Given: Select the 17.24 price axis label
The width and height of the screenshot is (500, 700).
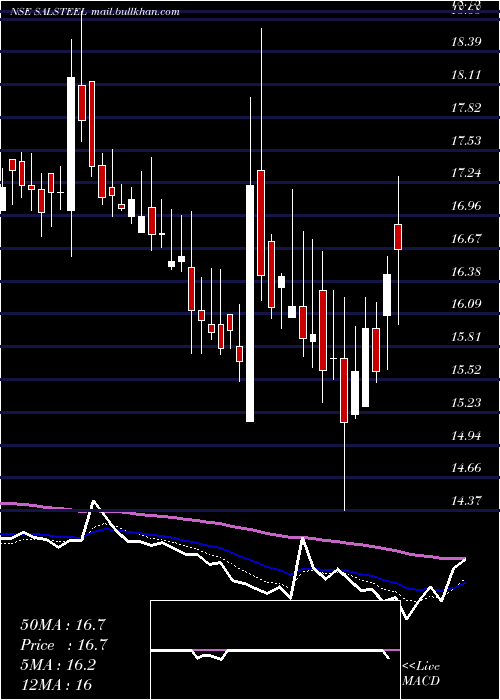Looking at the screenshot, I should pos(466,173).
